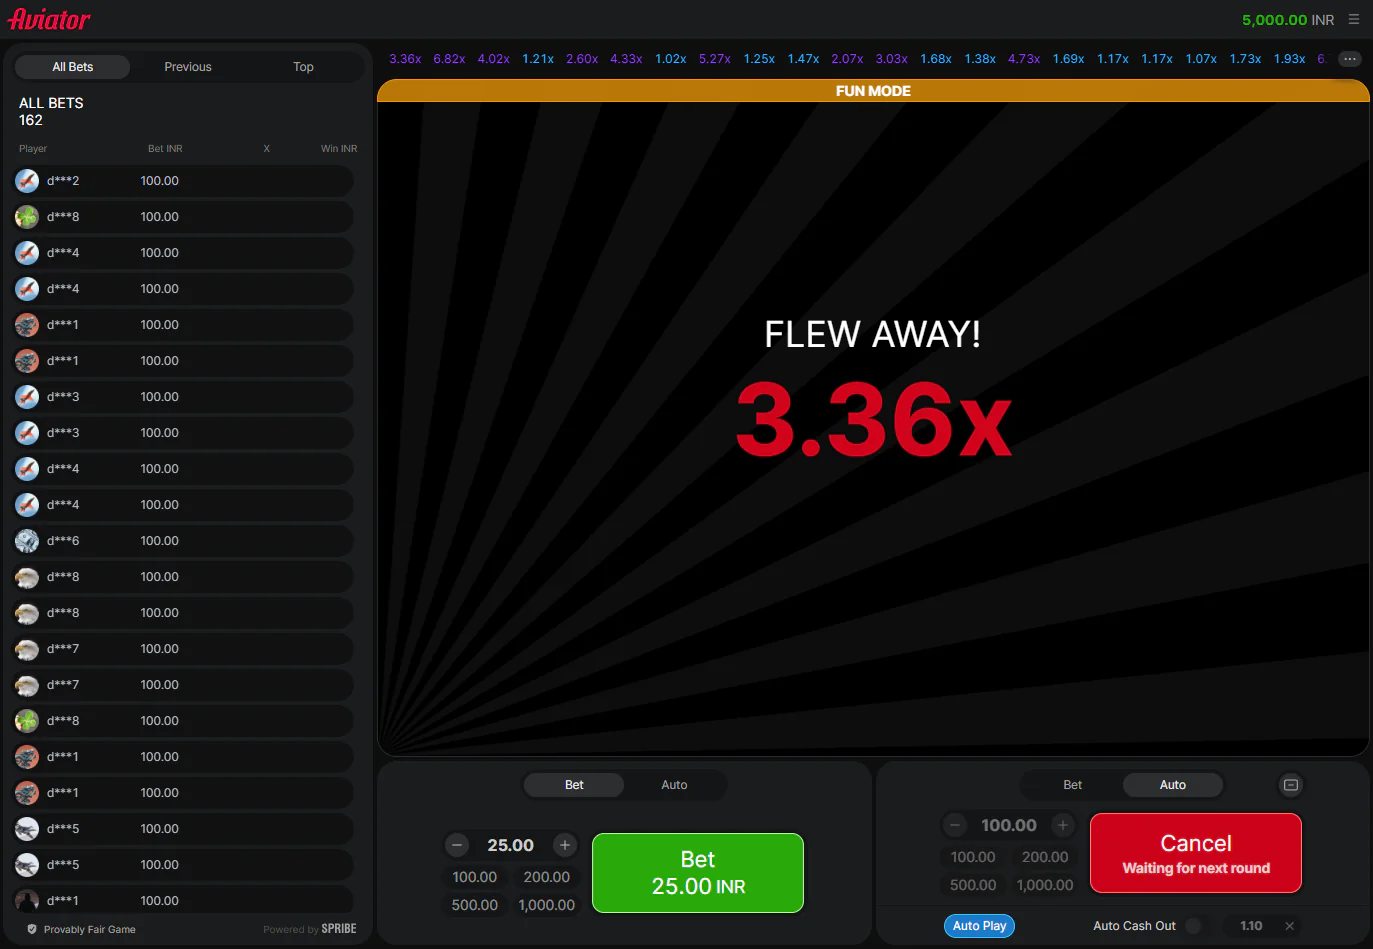Cancel the bet waiting for next round
This screenshot has height=949, width=1373.
pyautogui.click(x=1195, y=853)
